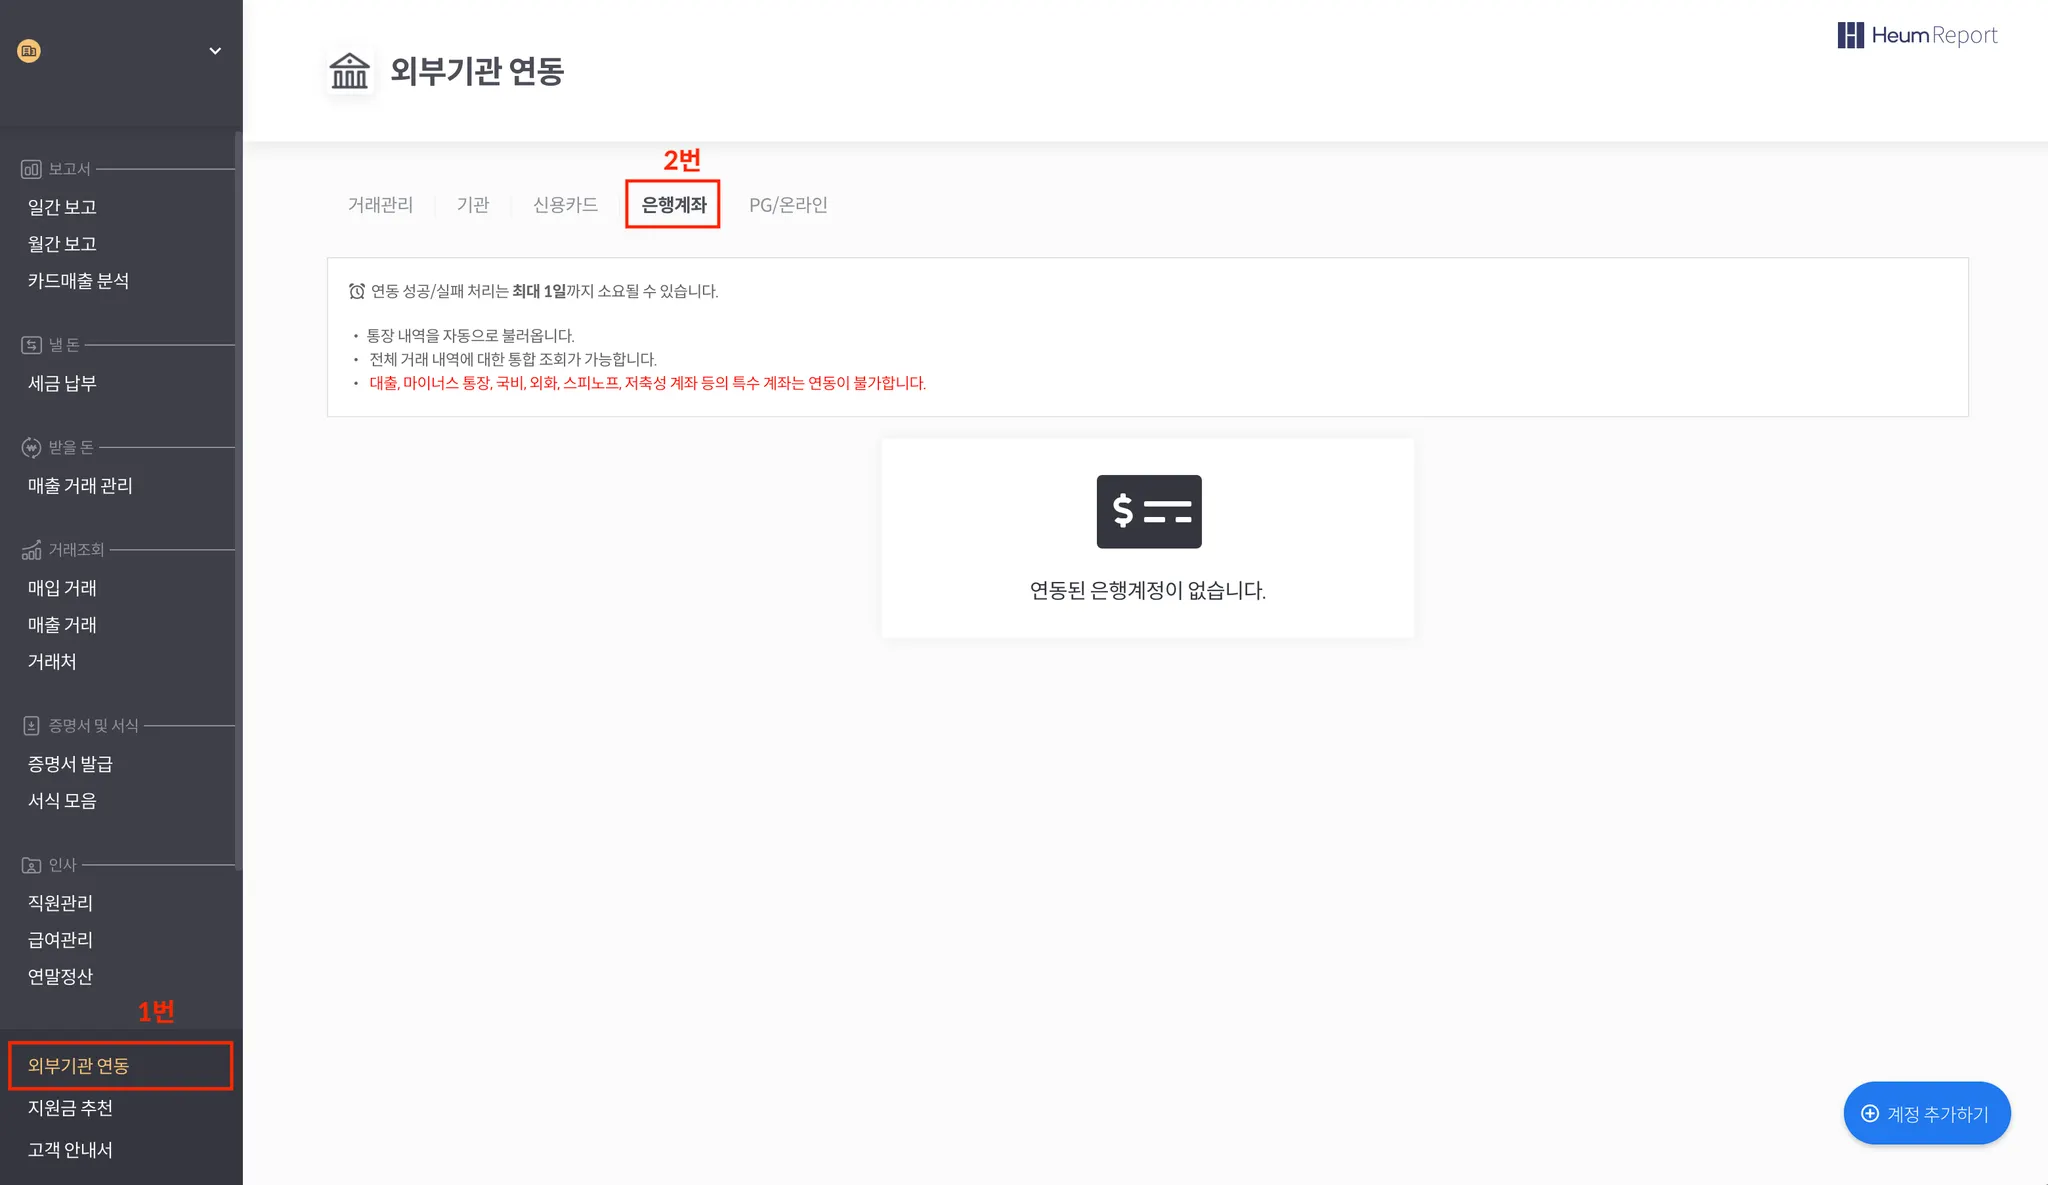Click the Heum Report logo
Image resolution: width=2048 pixels, height=1185 pixels.
1917,35
